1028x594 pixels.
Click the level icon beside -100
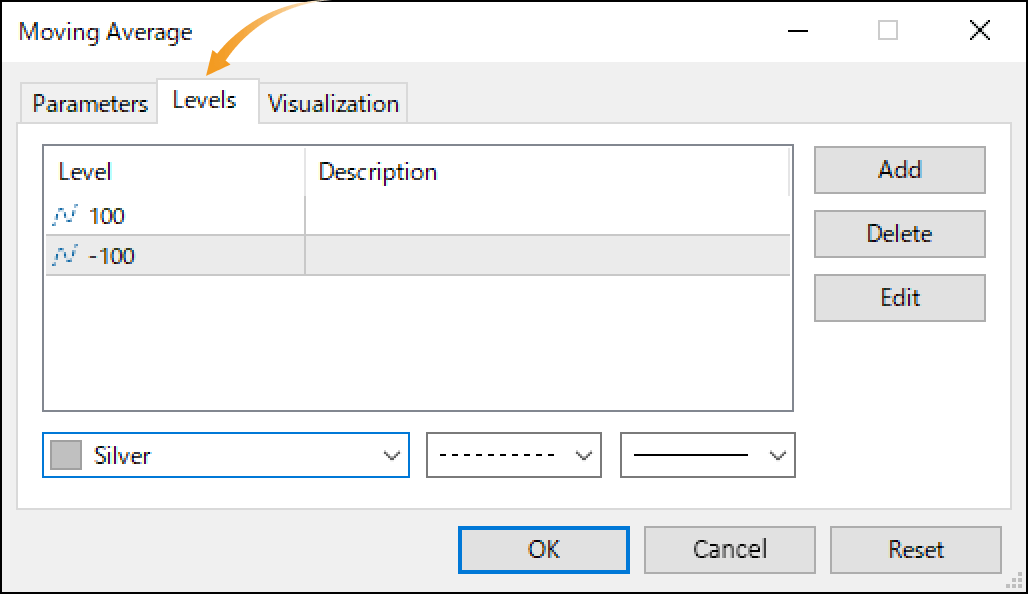tap(65, 255)
